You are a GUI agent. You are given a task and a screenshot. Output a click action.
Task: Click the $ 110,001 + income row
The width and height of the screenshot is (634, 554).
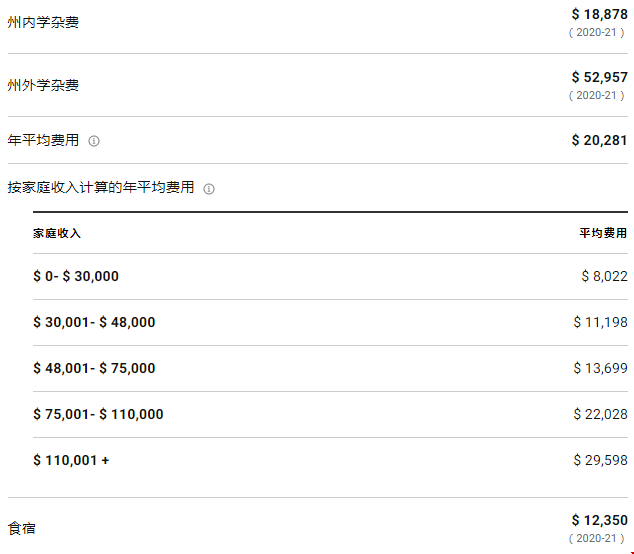[x=330, y=461]
